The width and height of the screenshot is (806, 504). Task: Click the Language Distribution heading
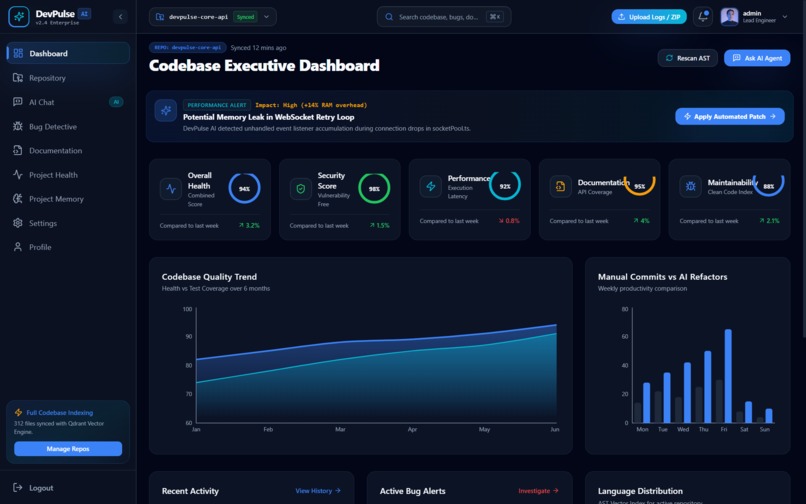pyautogui.click(x=640, y=491)
